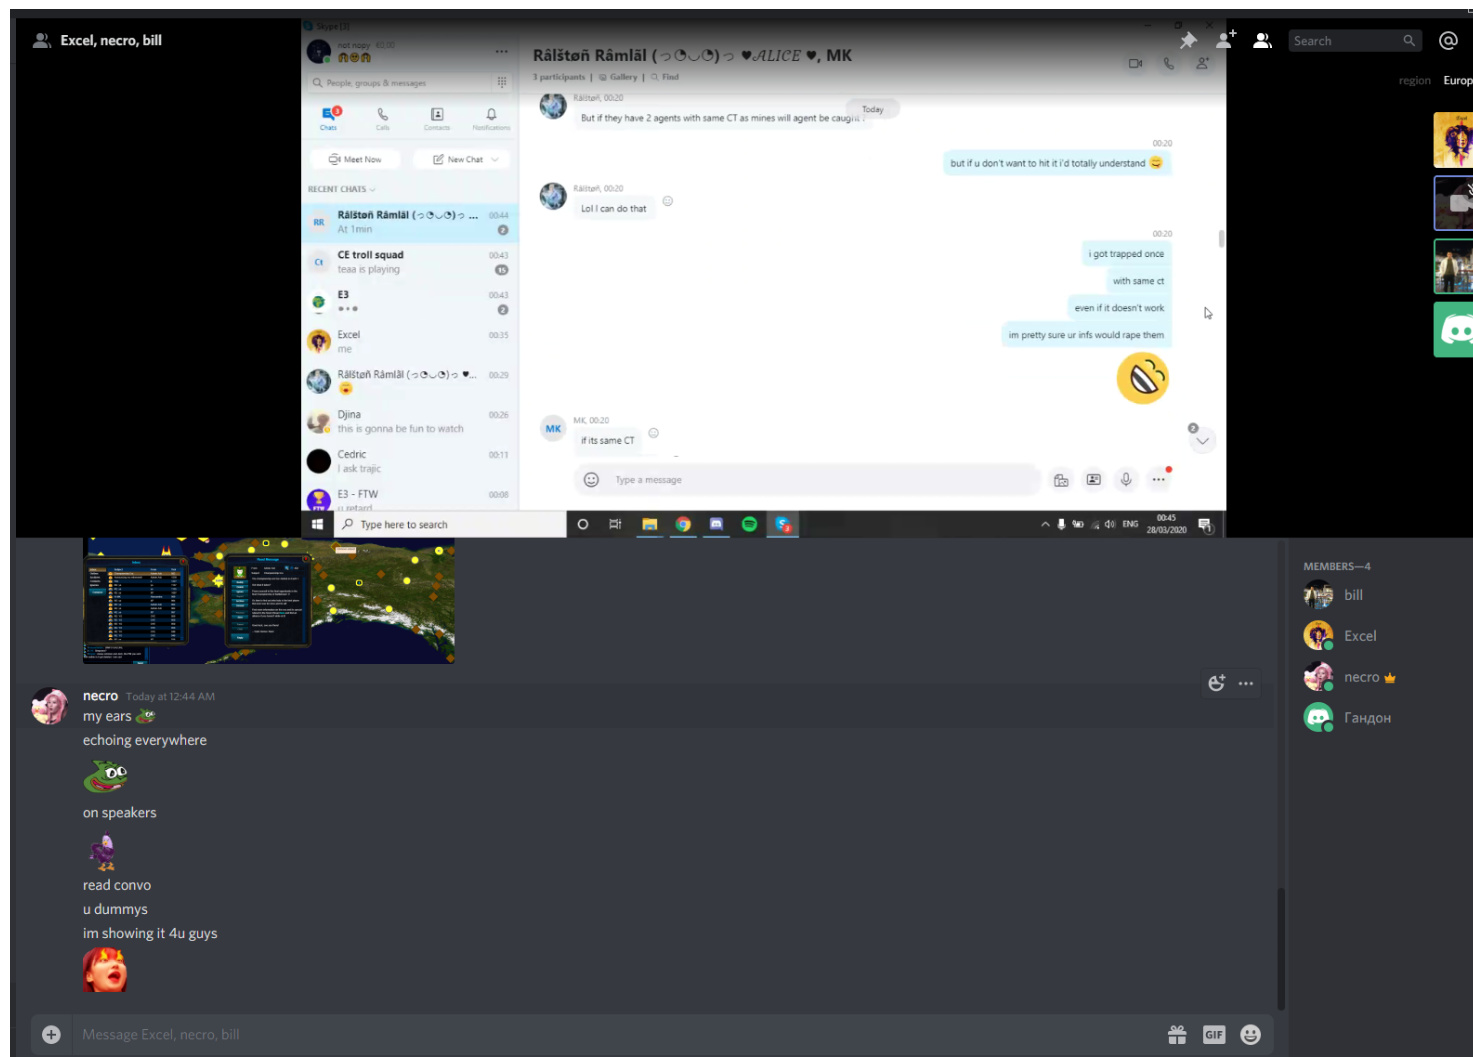
Task: Open Windows Task View
Action: tap(615, 524)
